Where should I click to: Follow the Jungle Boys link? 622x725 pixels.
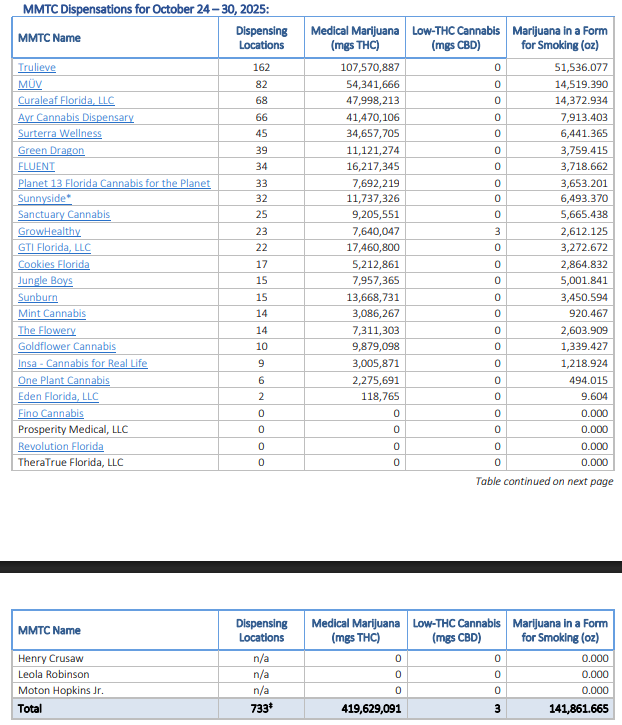click(x=45, y=281)
